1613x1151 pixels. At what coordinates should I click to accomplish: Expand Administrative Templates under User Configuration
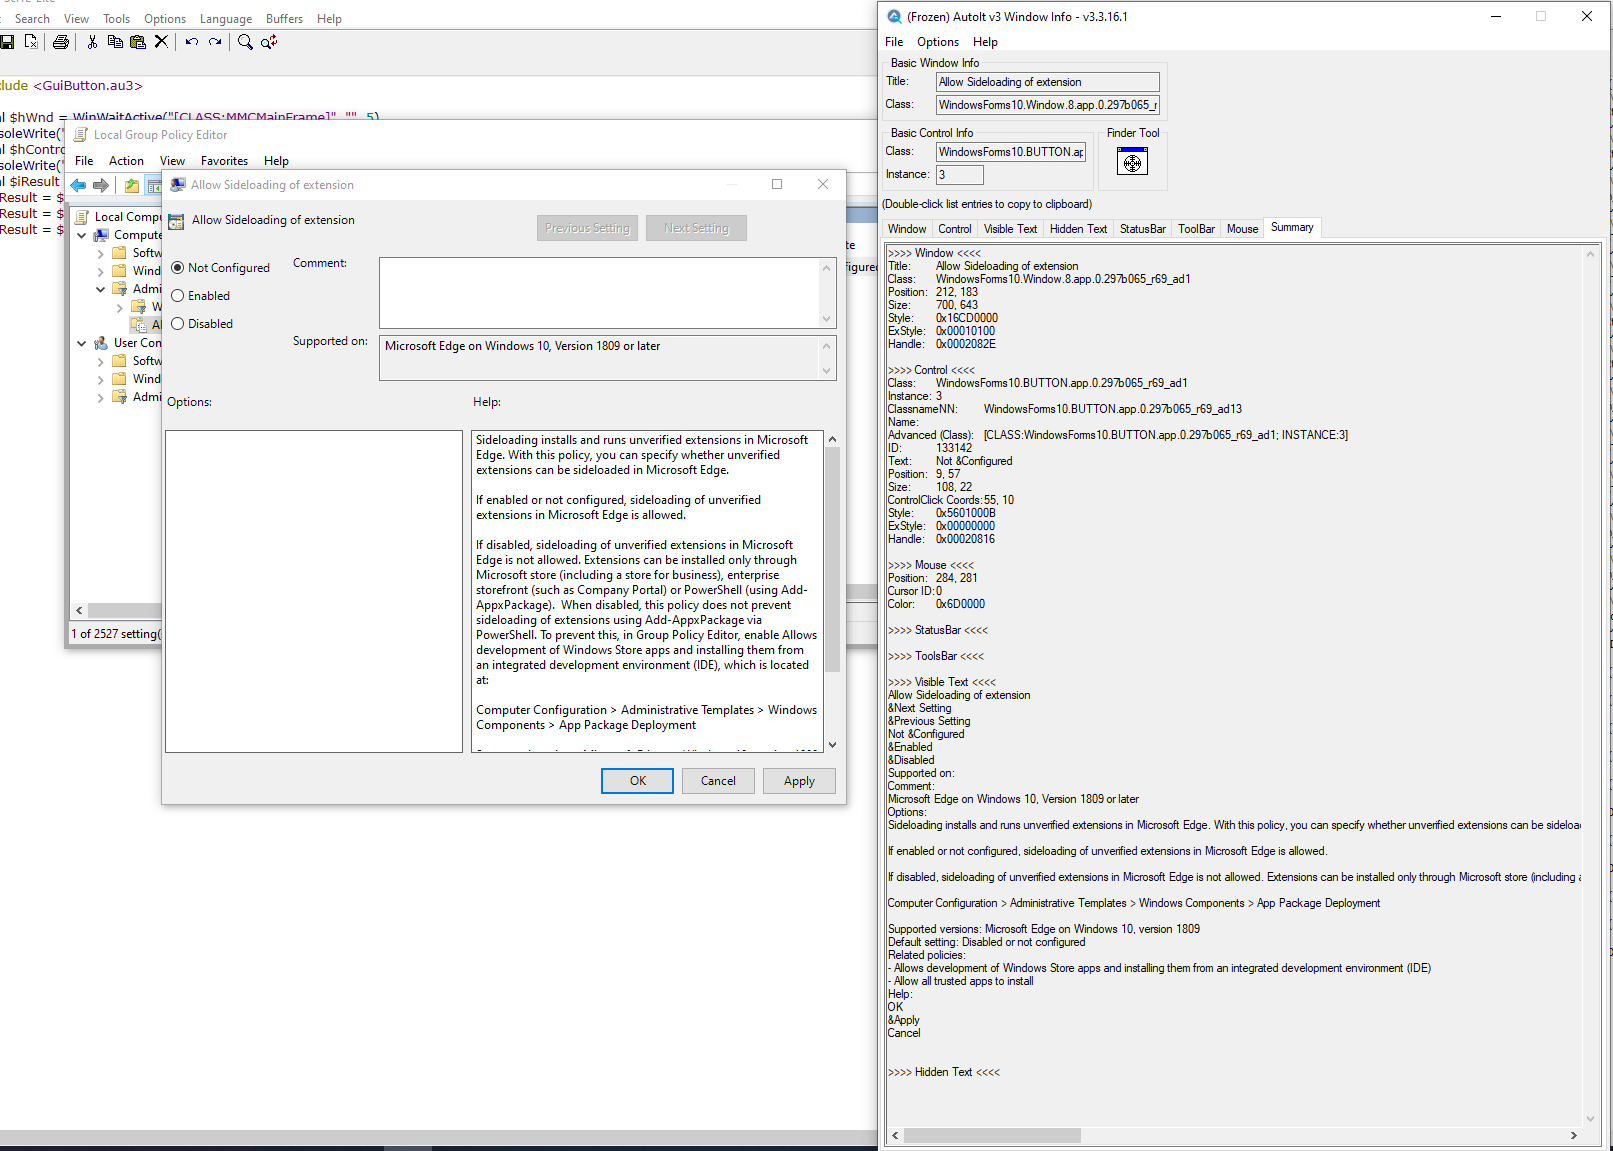[100, 397]
